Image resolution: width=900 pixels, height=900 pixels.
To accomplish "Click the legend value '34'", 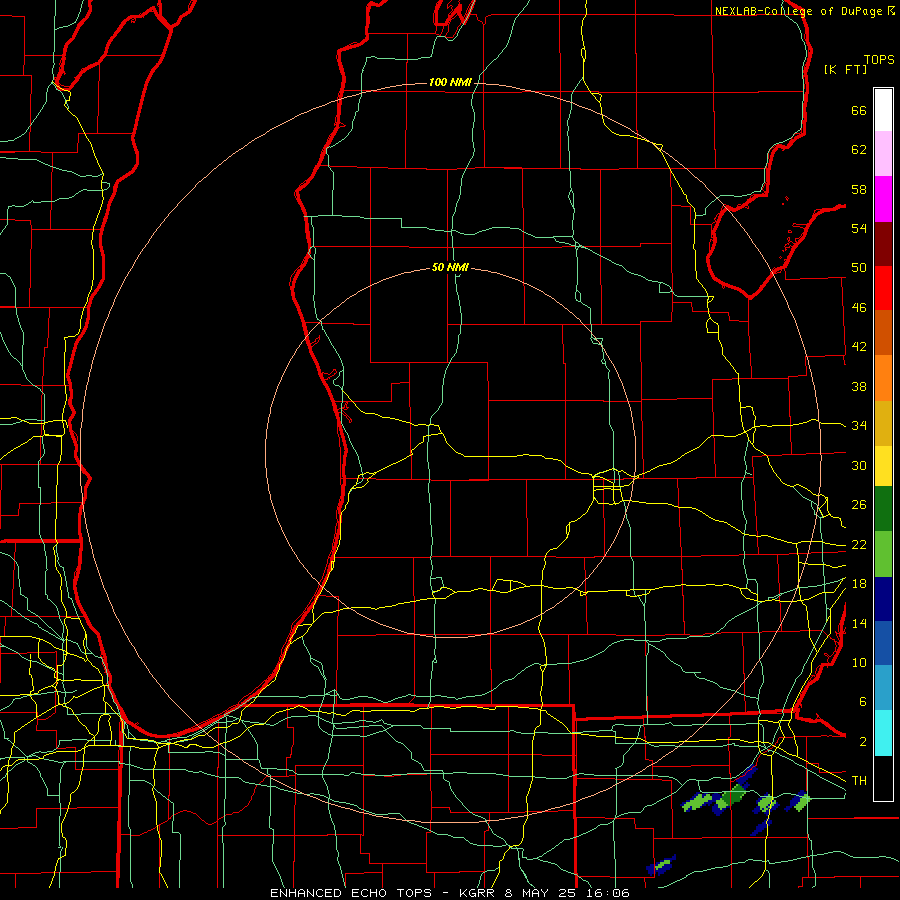I will pos(859,425).
